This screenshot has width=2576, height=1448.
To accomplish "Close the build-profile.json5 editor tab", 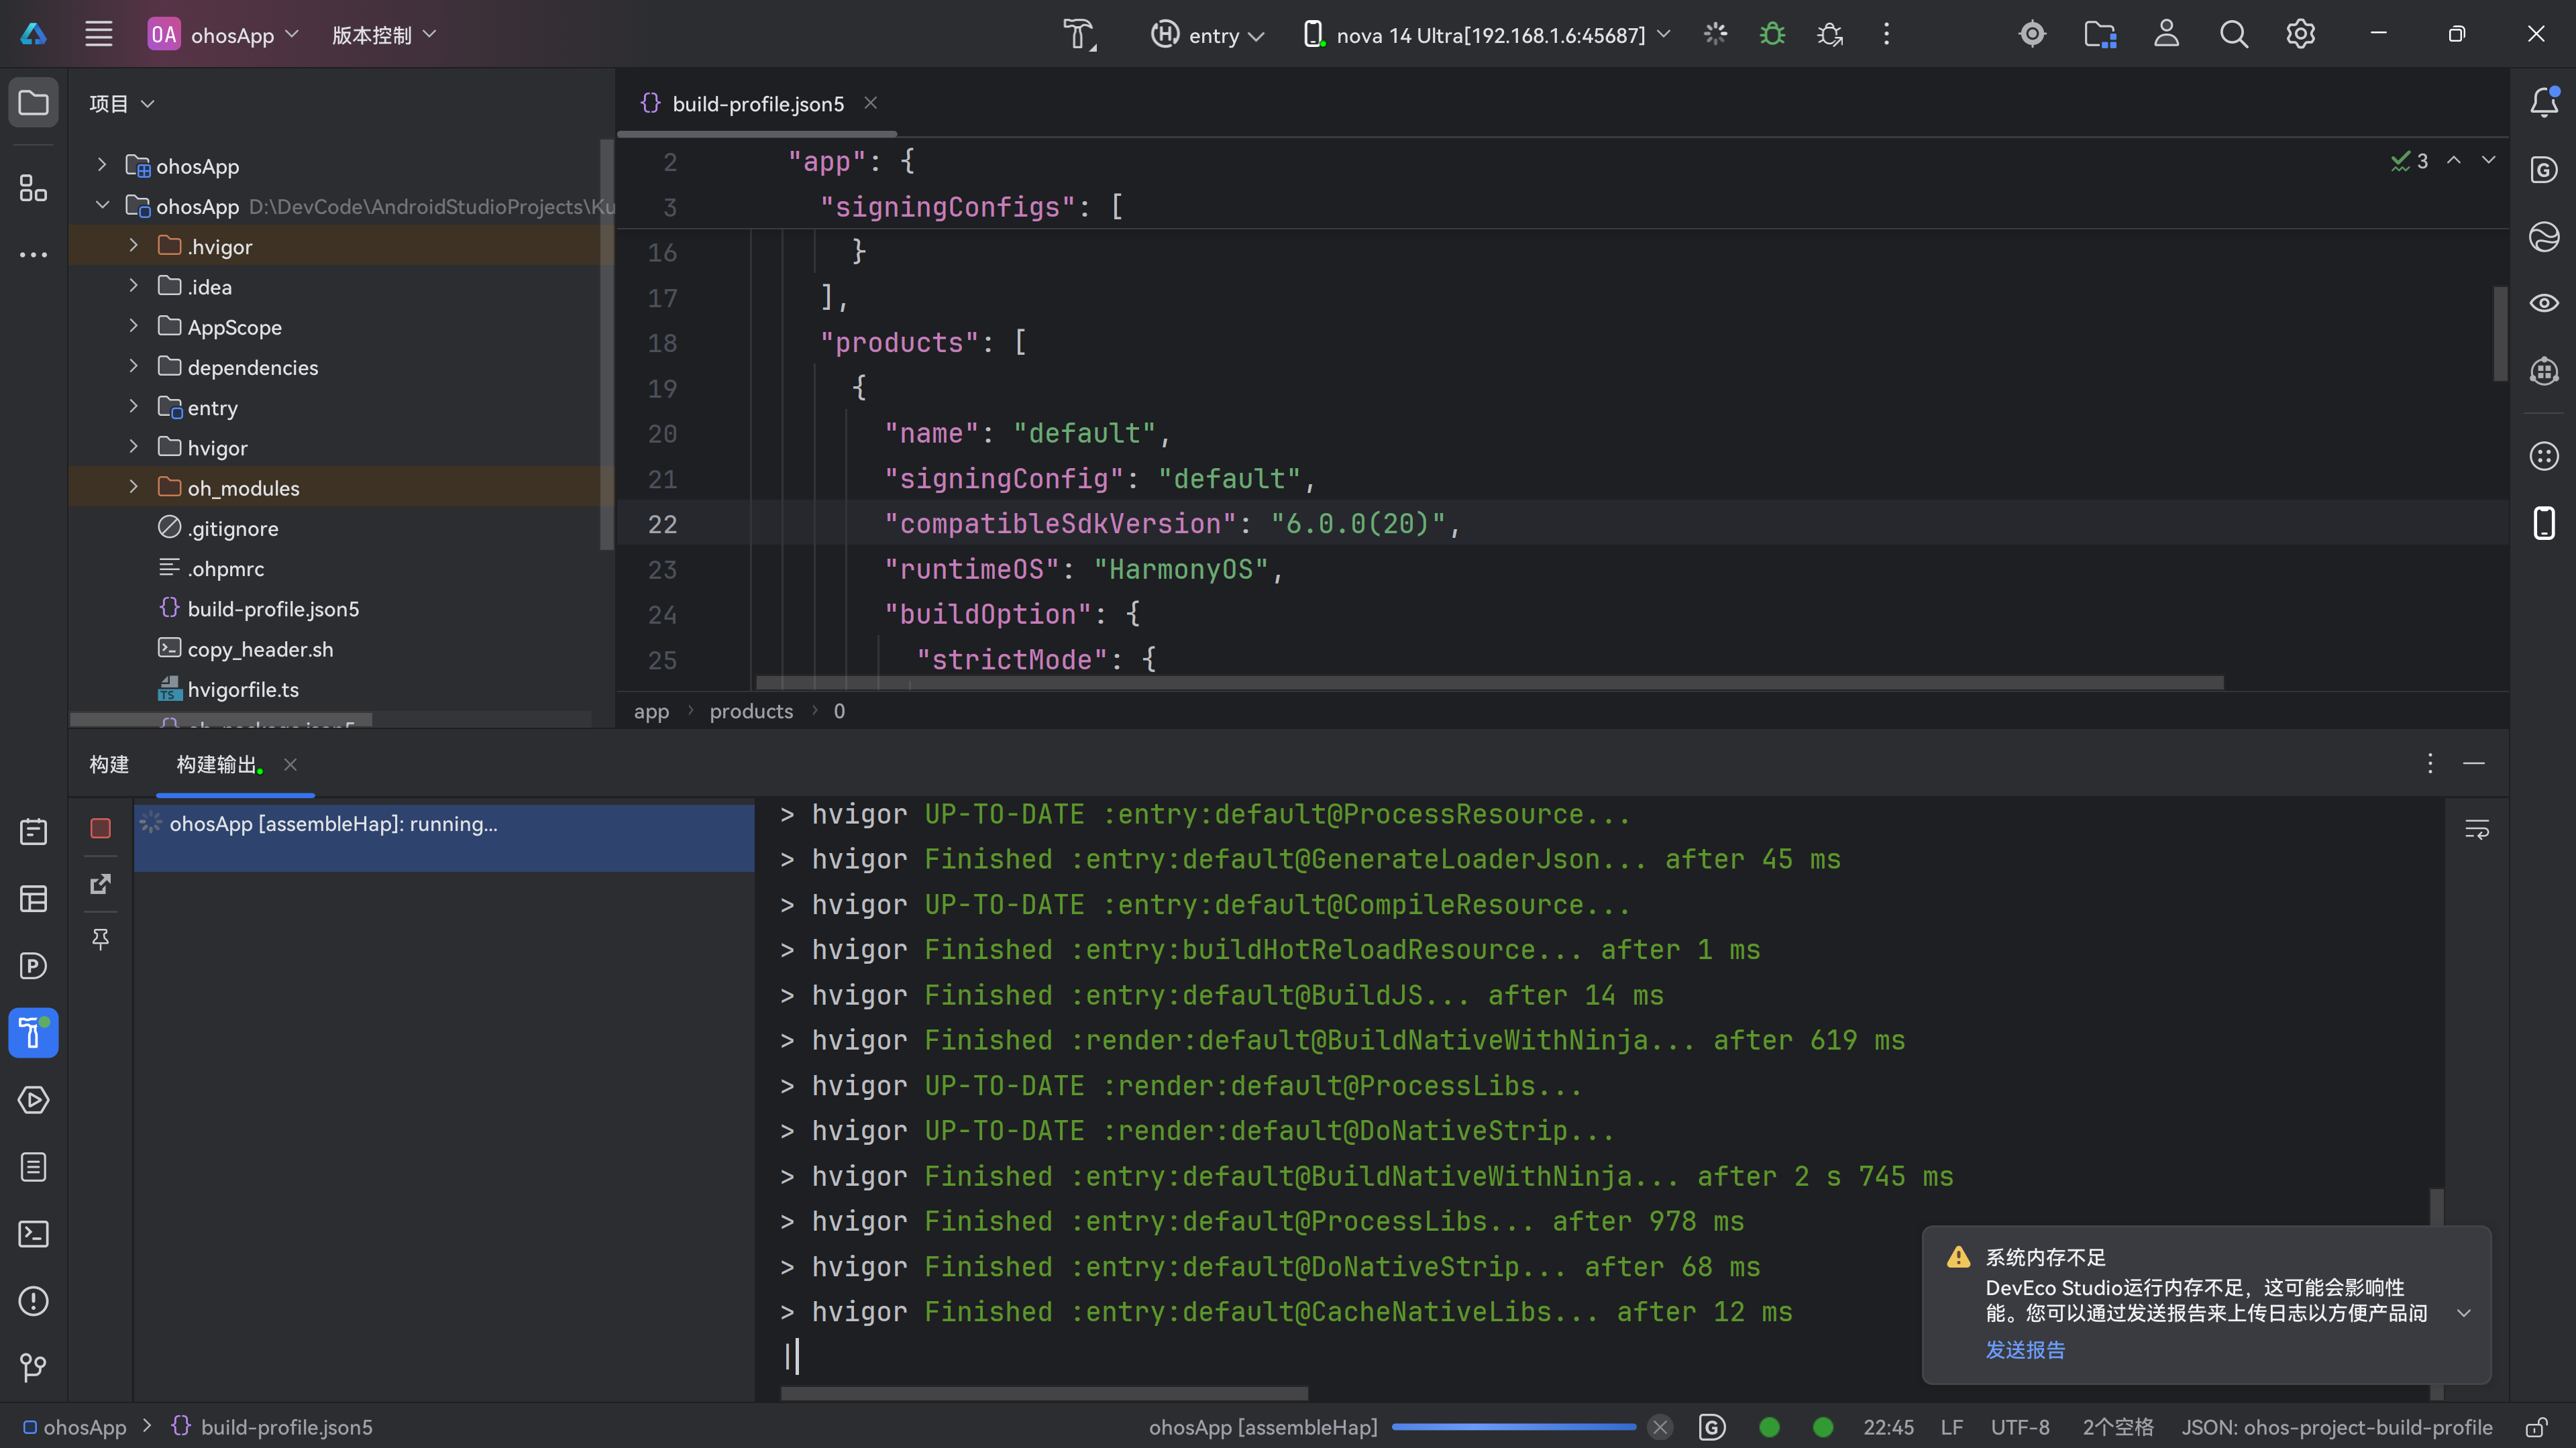I will pyautogui.click(x=870, y=103).
